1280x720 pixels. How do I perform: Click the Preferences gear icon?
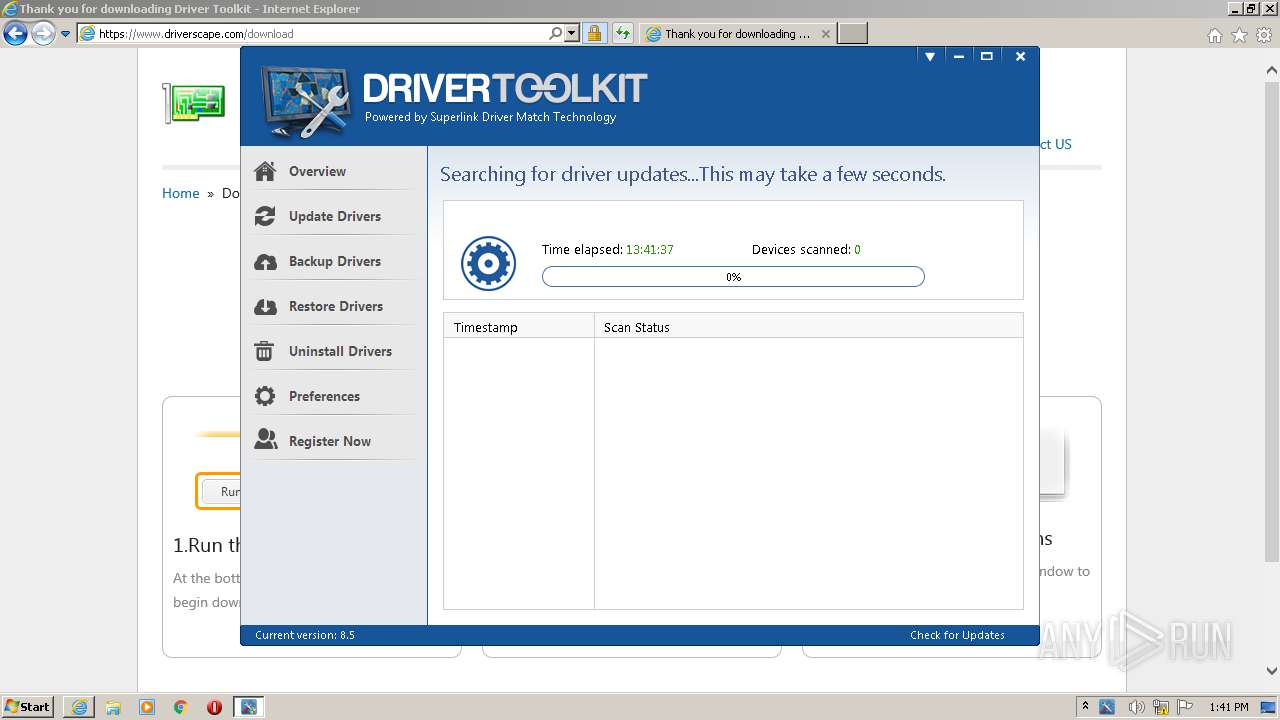click(265, 396)
